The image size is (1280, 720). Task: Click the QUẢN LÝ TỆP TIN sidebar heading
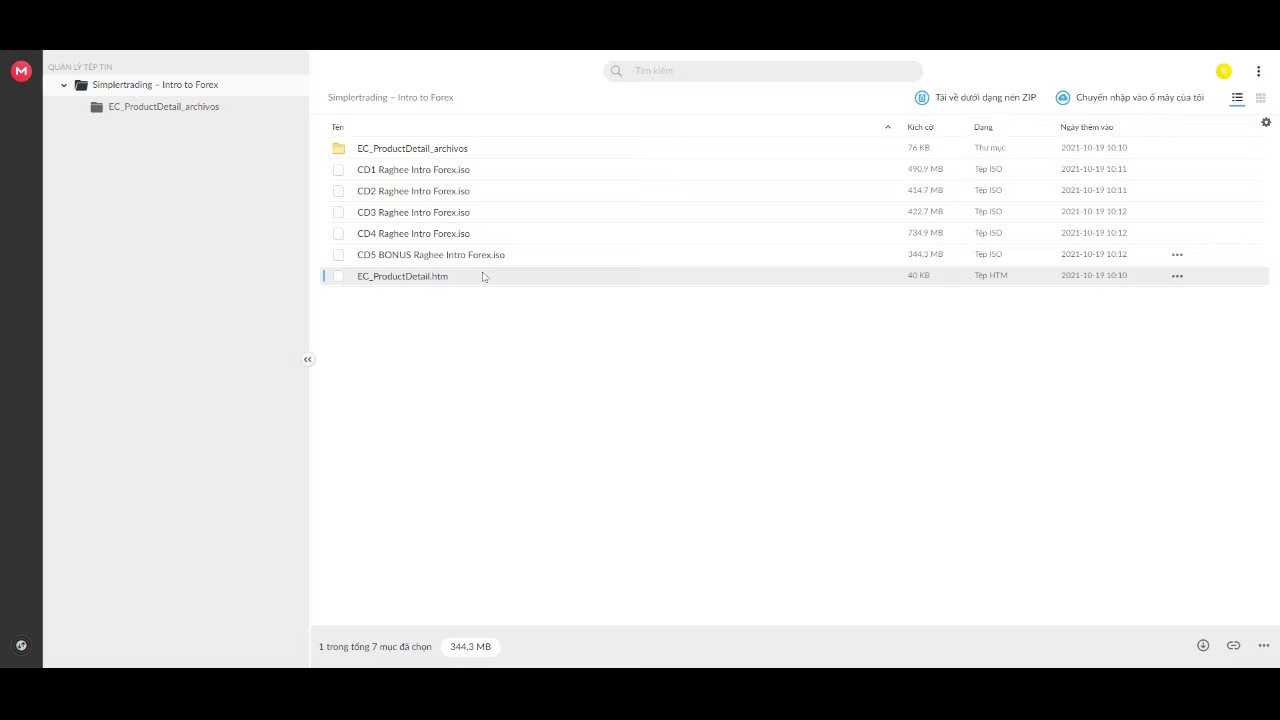pos(80,67)
